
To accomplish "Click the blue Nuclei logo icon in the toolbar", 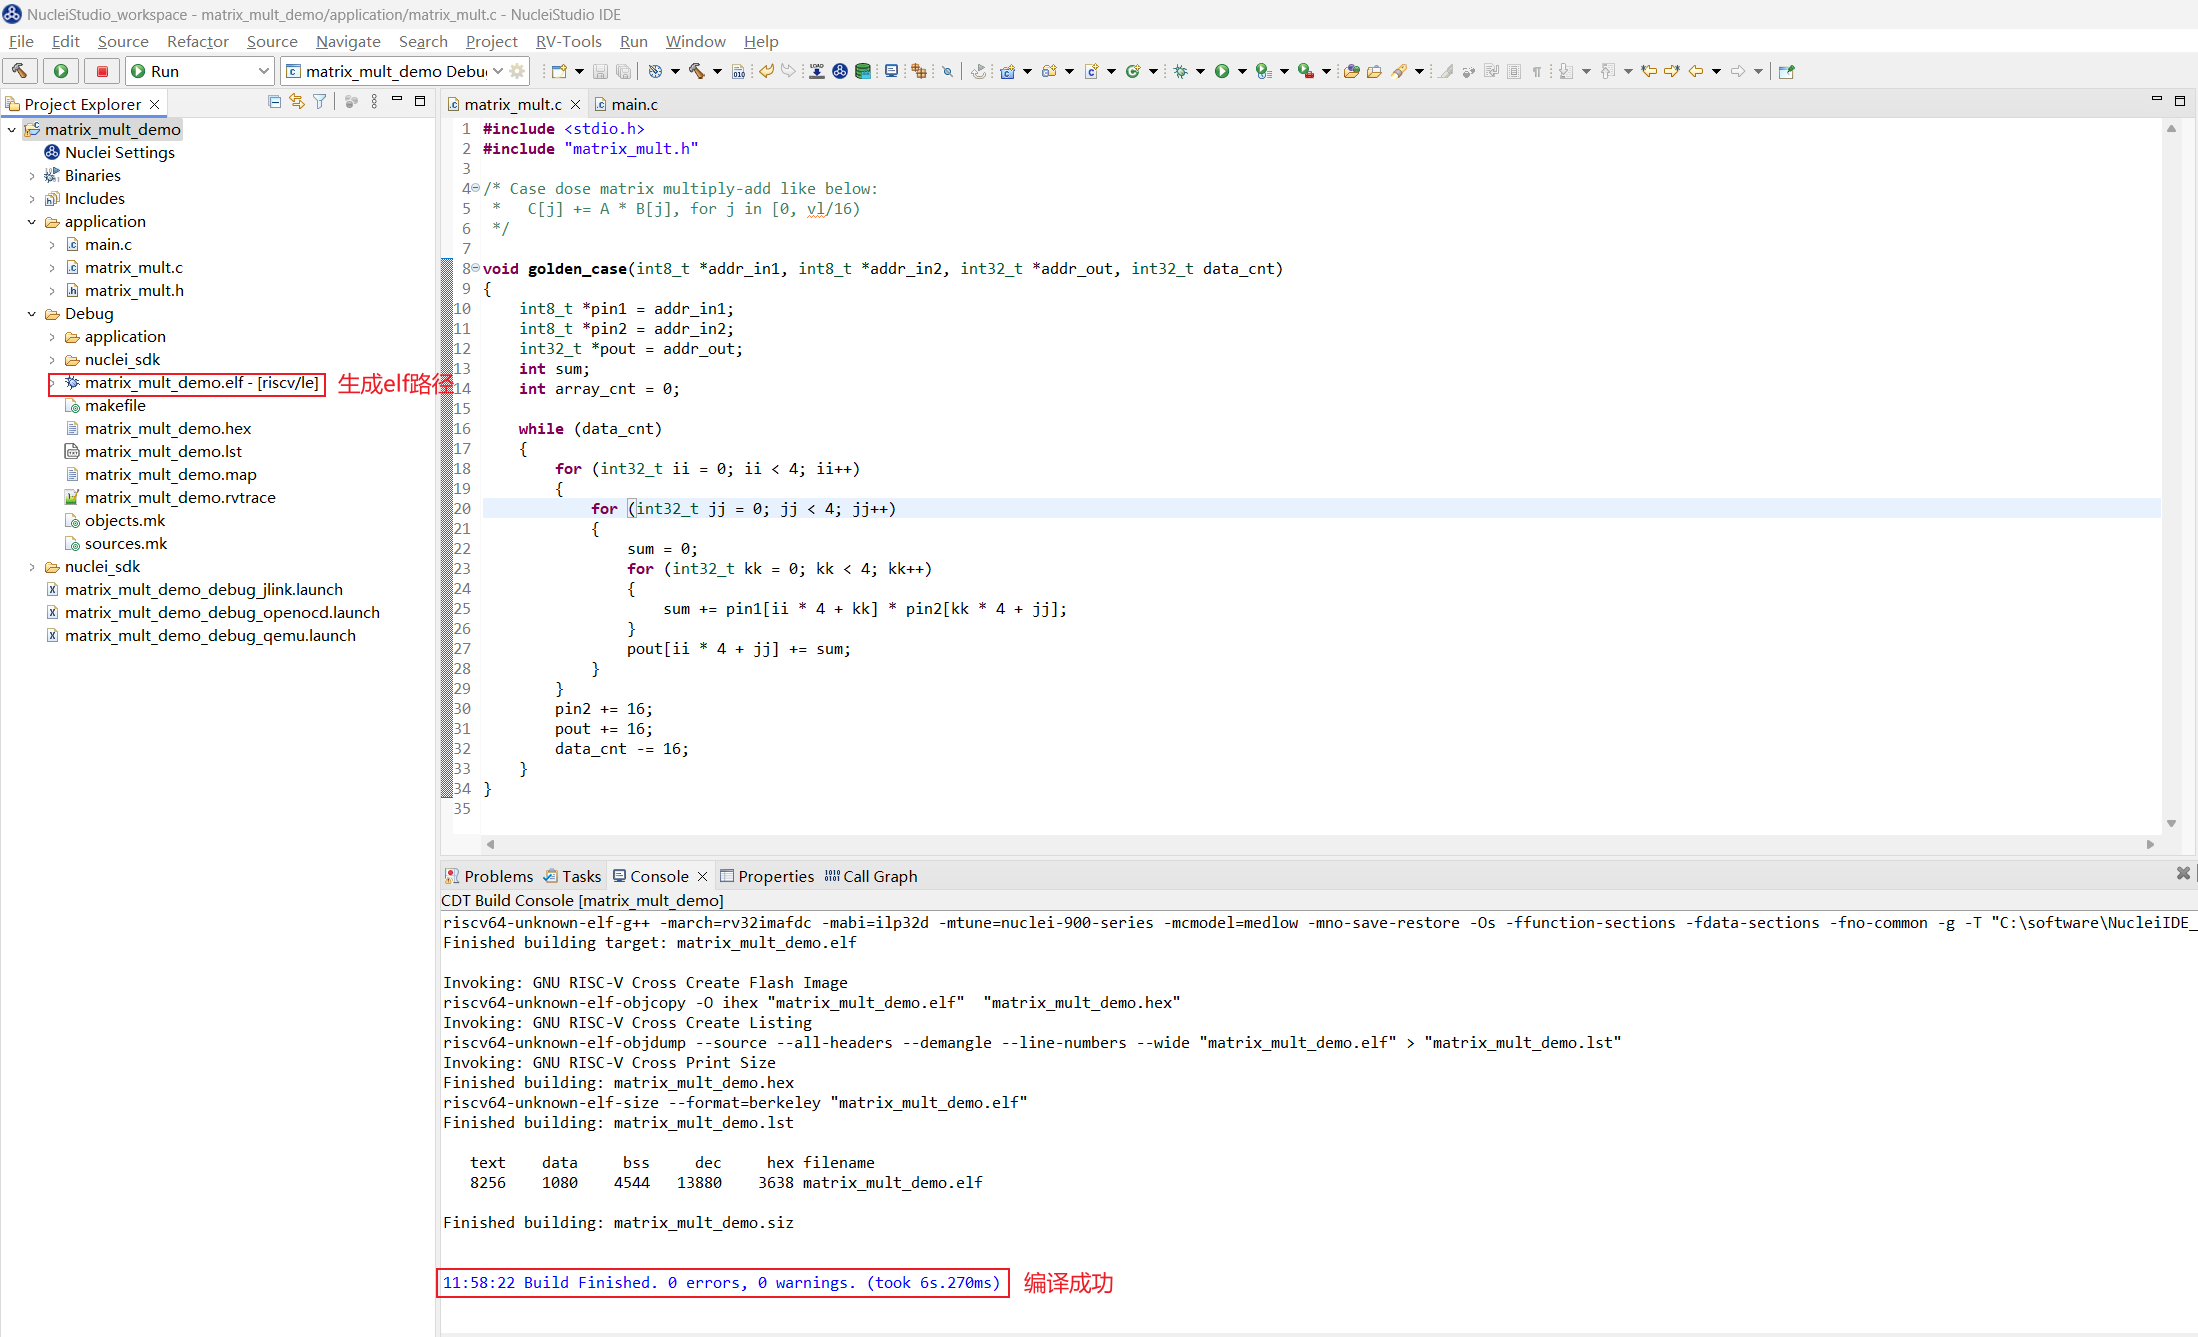I will pyautogui.click(x=840, y=71).
